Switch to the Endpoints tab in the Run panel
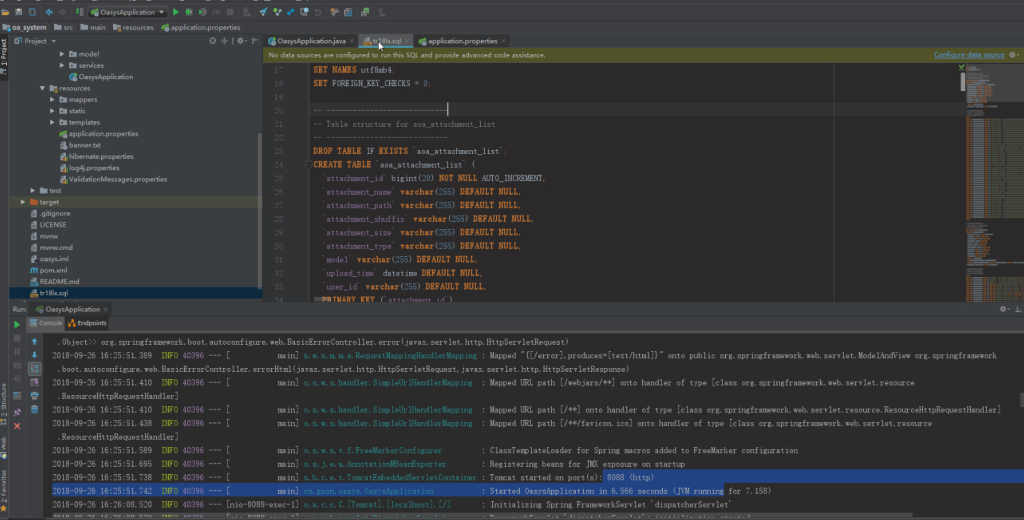Screen dimensions: 1024x520 (x=87, y=323)
